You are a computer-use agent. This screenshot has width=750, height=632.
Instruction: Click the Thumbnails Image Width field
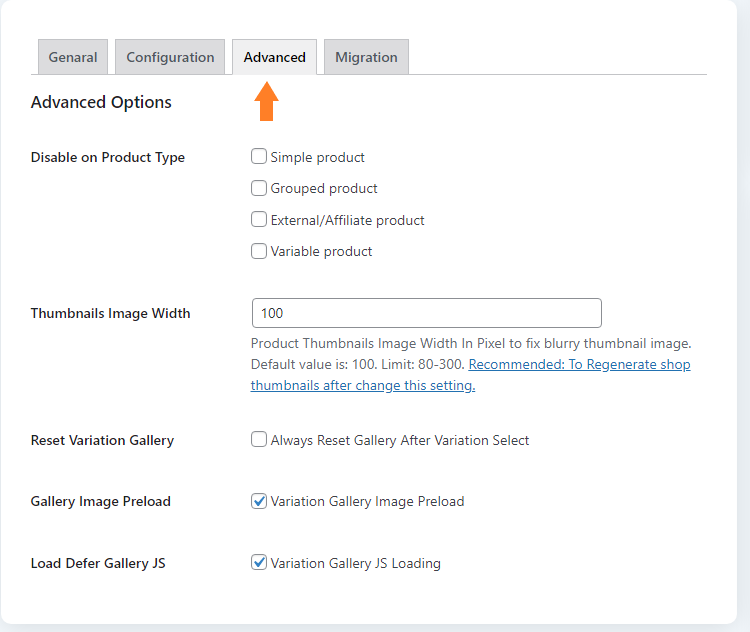[x=427, y=313]
